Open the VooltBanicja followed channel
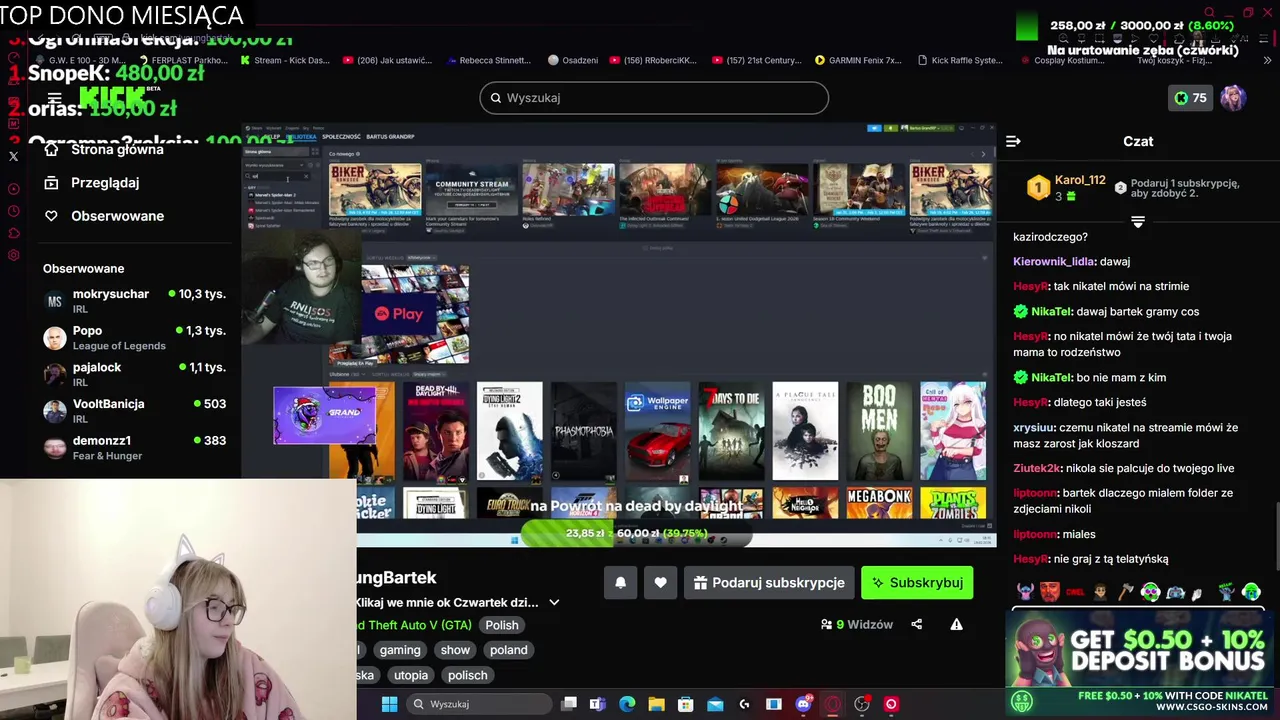1280x720 pixels. [135, 411]
